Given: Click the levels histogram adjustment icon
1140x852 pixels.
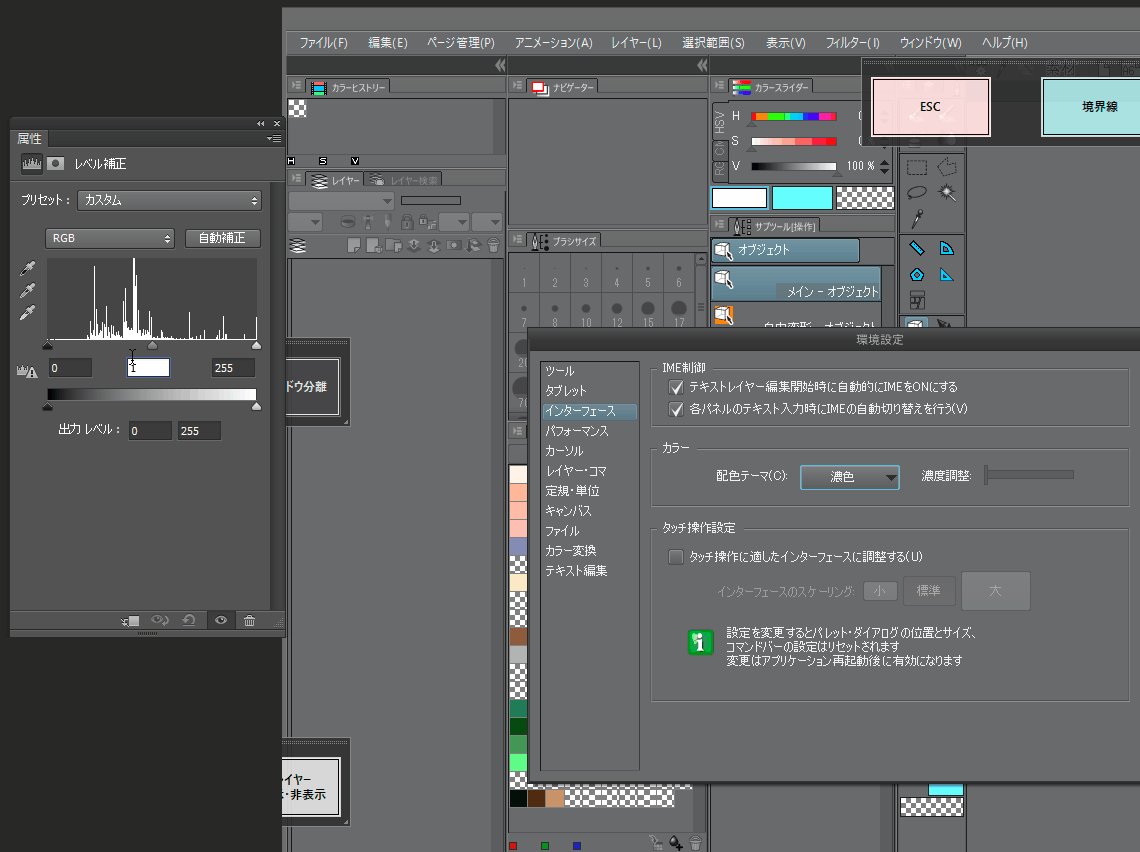Looking at the screenshot, I should tap(31, 164).
